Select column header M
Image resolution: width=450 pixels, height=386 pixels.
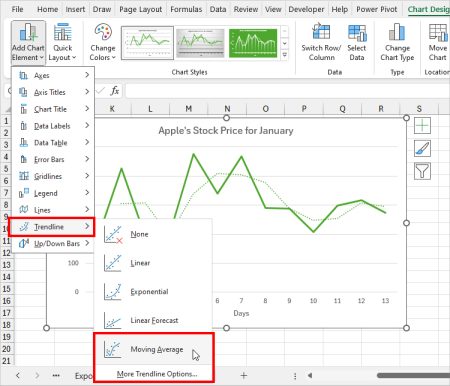pos(189,109)
